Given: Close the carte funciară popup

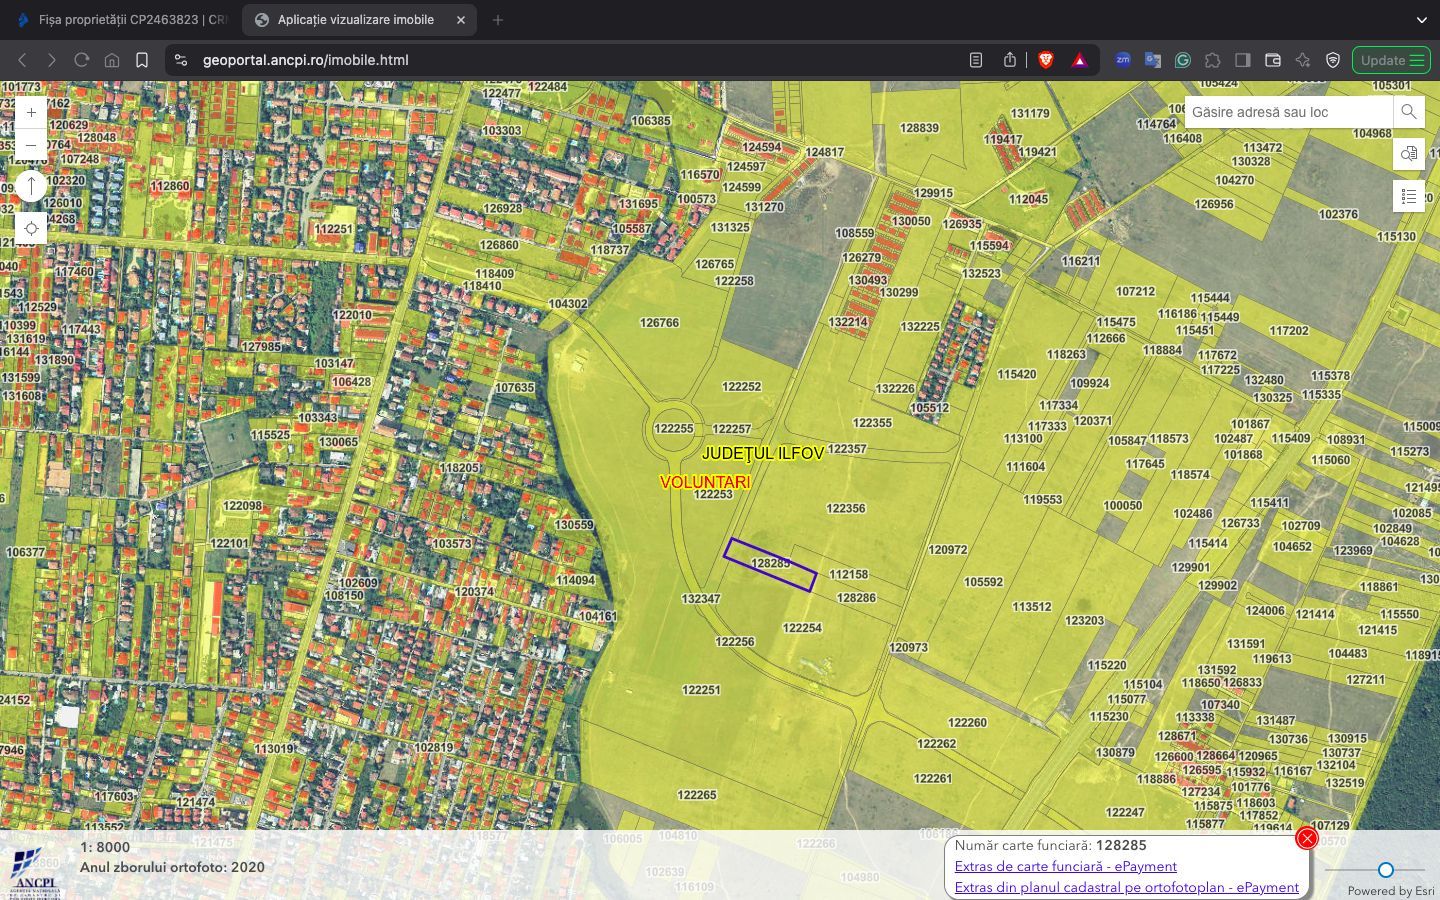Looking at the screenshot, I should [1306, 838].
